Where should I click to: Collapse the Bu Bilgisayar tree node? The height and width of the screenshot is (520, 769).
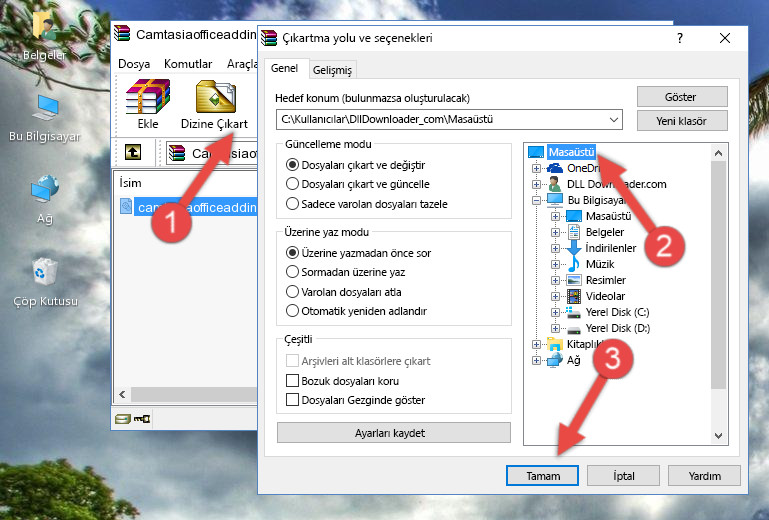click(x=536, y=200)
